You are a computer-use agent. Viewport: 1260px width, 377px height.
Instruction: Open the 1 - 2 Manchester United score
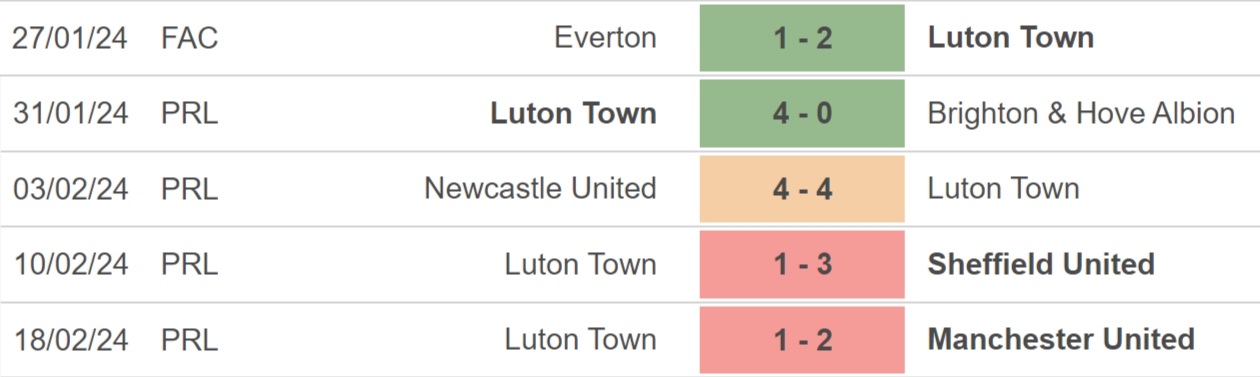[802, 339]
